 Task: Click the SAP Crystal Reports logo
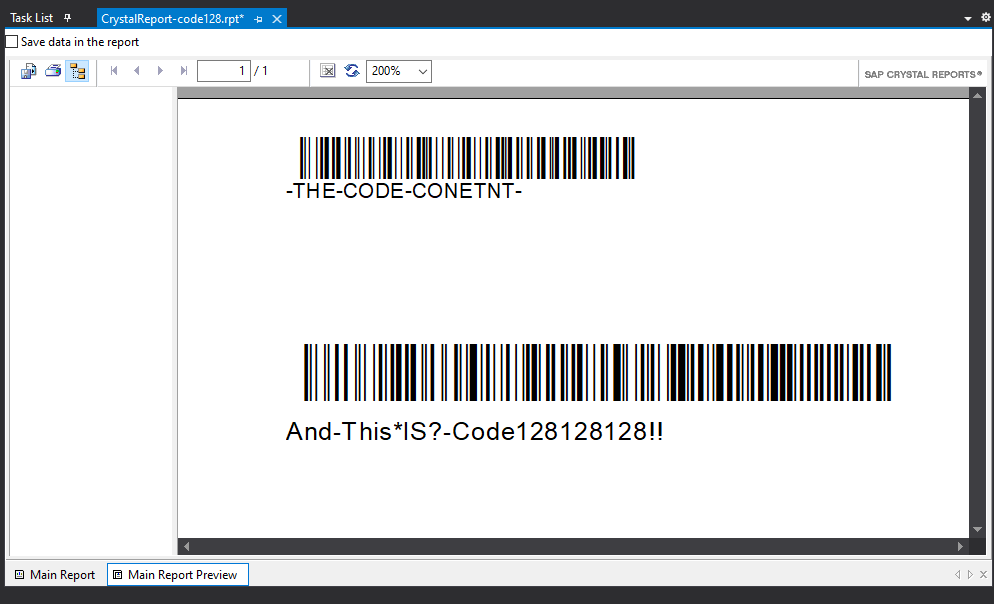(x=924, y=74)
